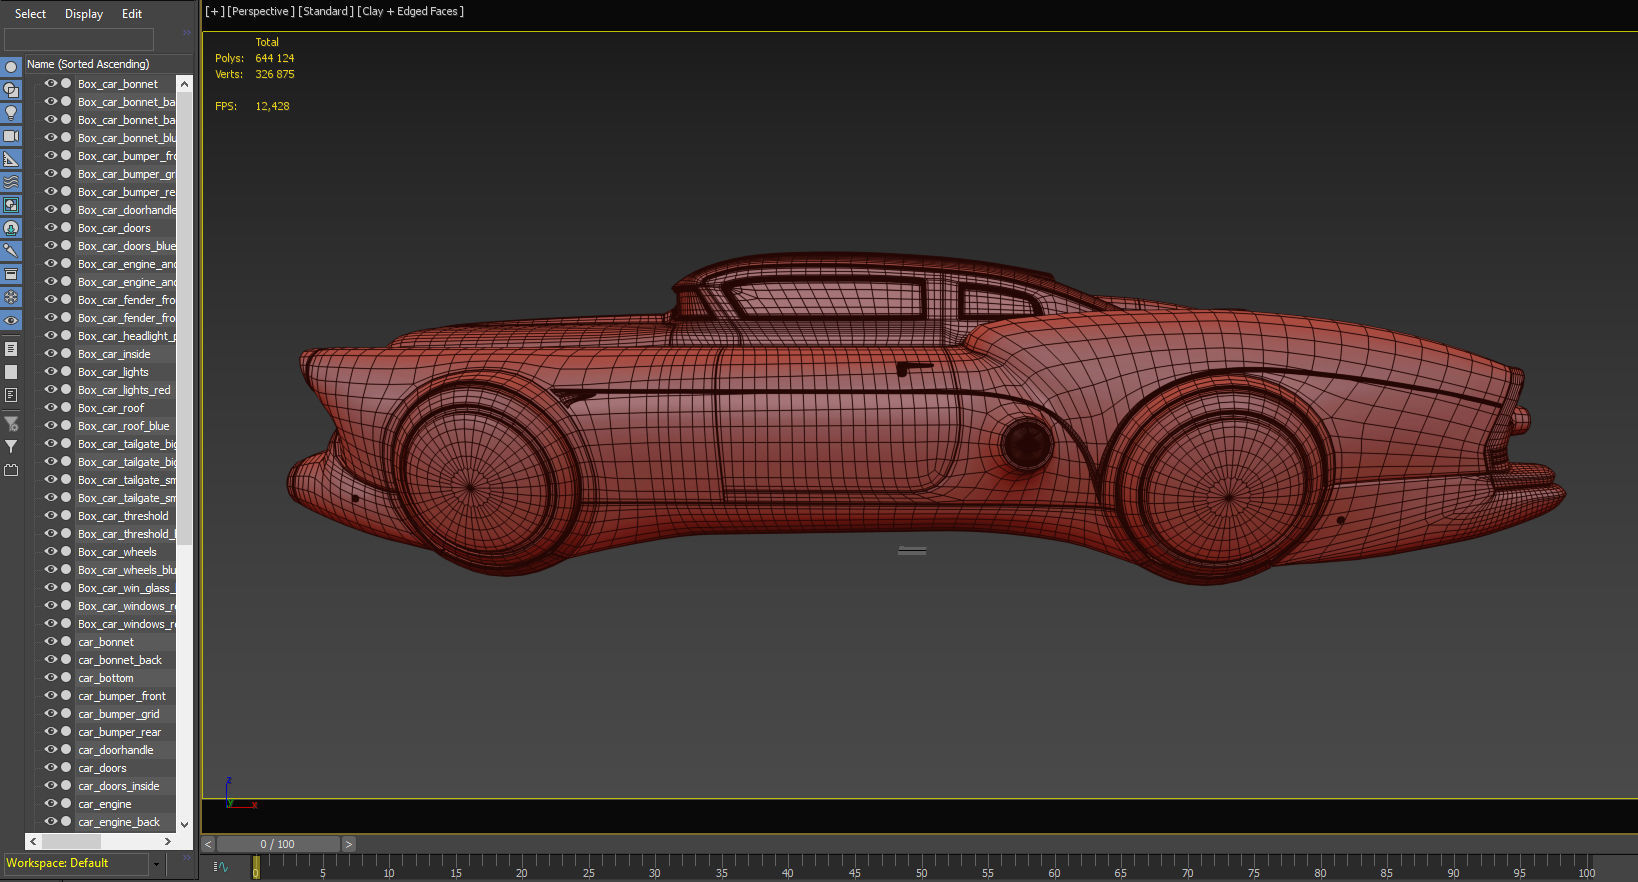
Task: Click the list scroll-up arrow button
Action: click(184, 84)
